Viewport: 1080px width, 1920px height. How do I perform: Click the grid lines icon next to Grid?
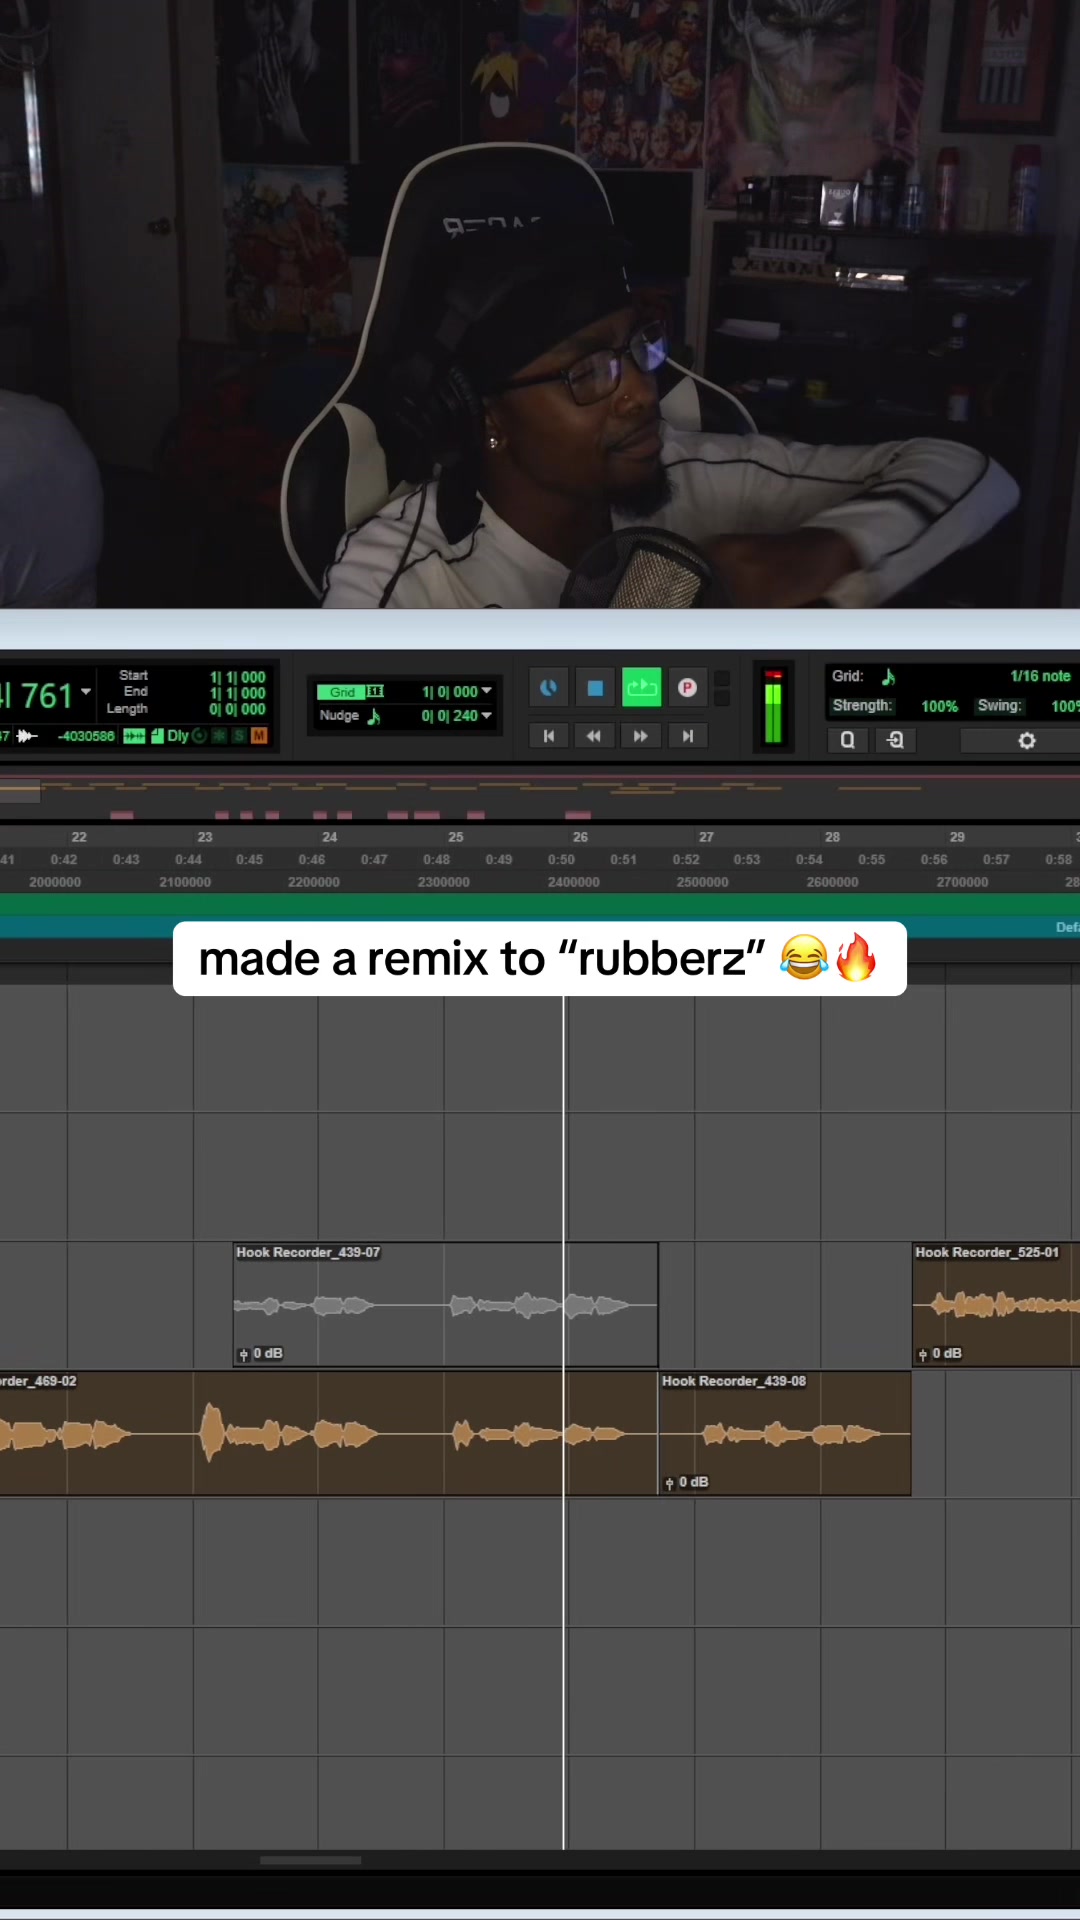point(375,692)
